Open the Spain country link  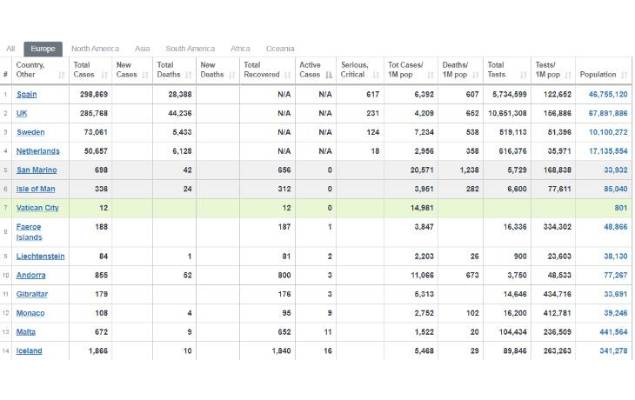pyautogui.click(x=28, y=94)
